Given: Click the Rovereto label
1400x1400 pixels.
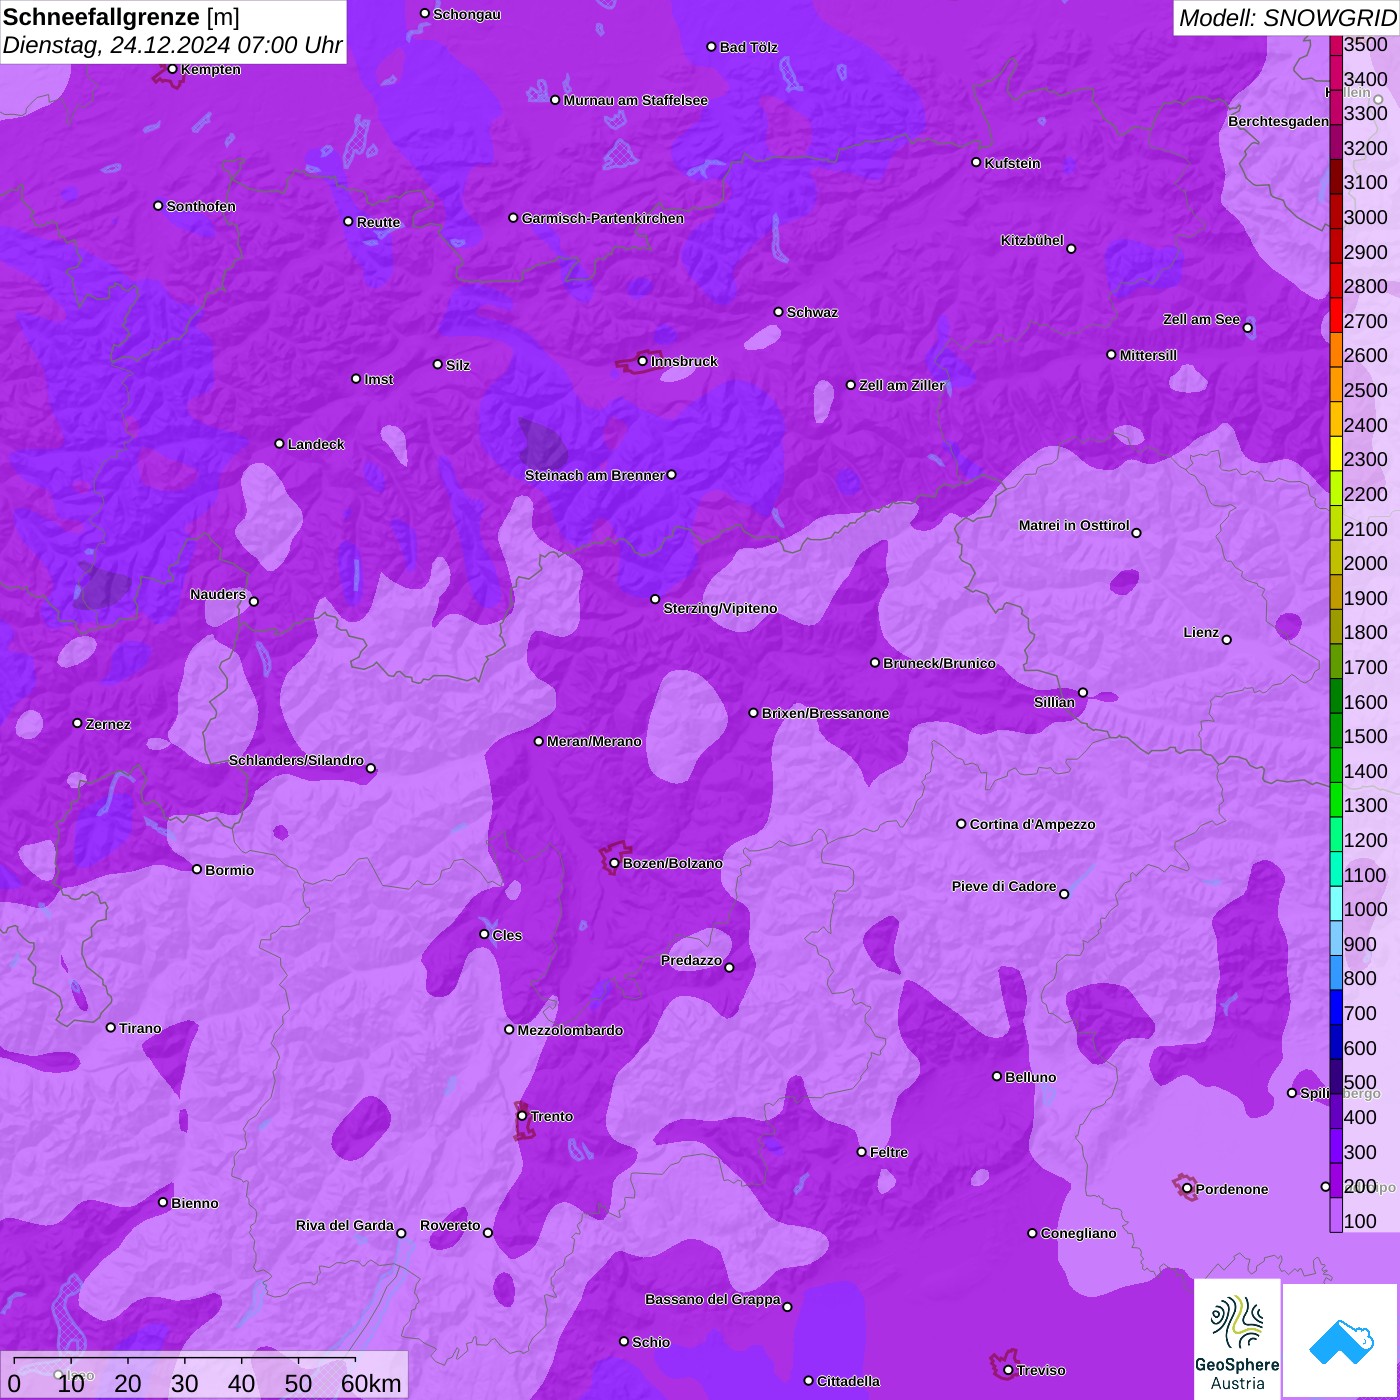Looking at the screenshot, I should point(450,1225).
